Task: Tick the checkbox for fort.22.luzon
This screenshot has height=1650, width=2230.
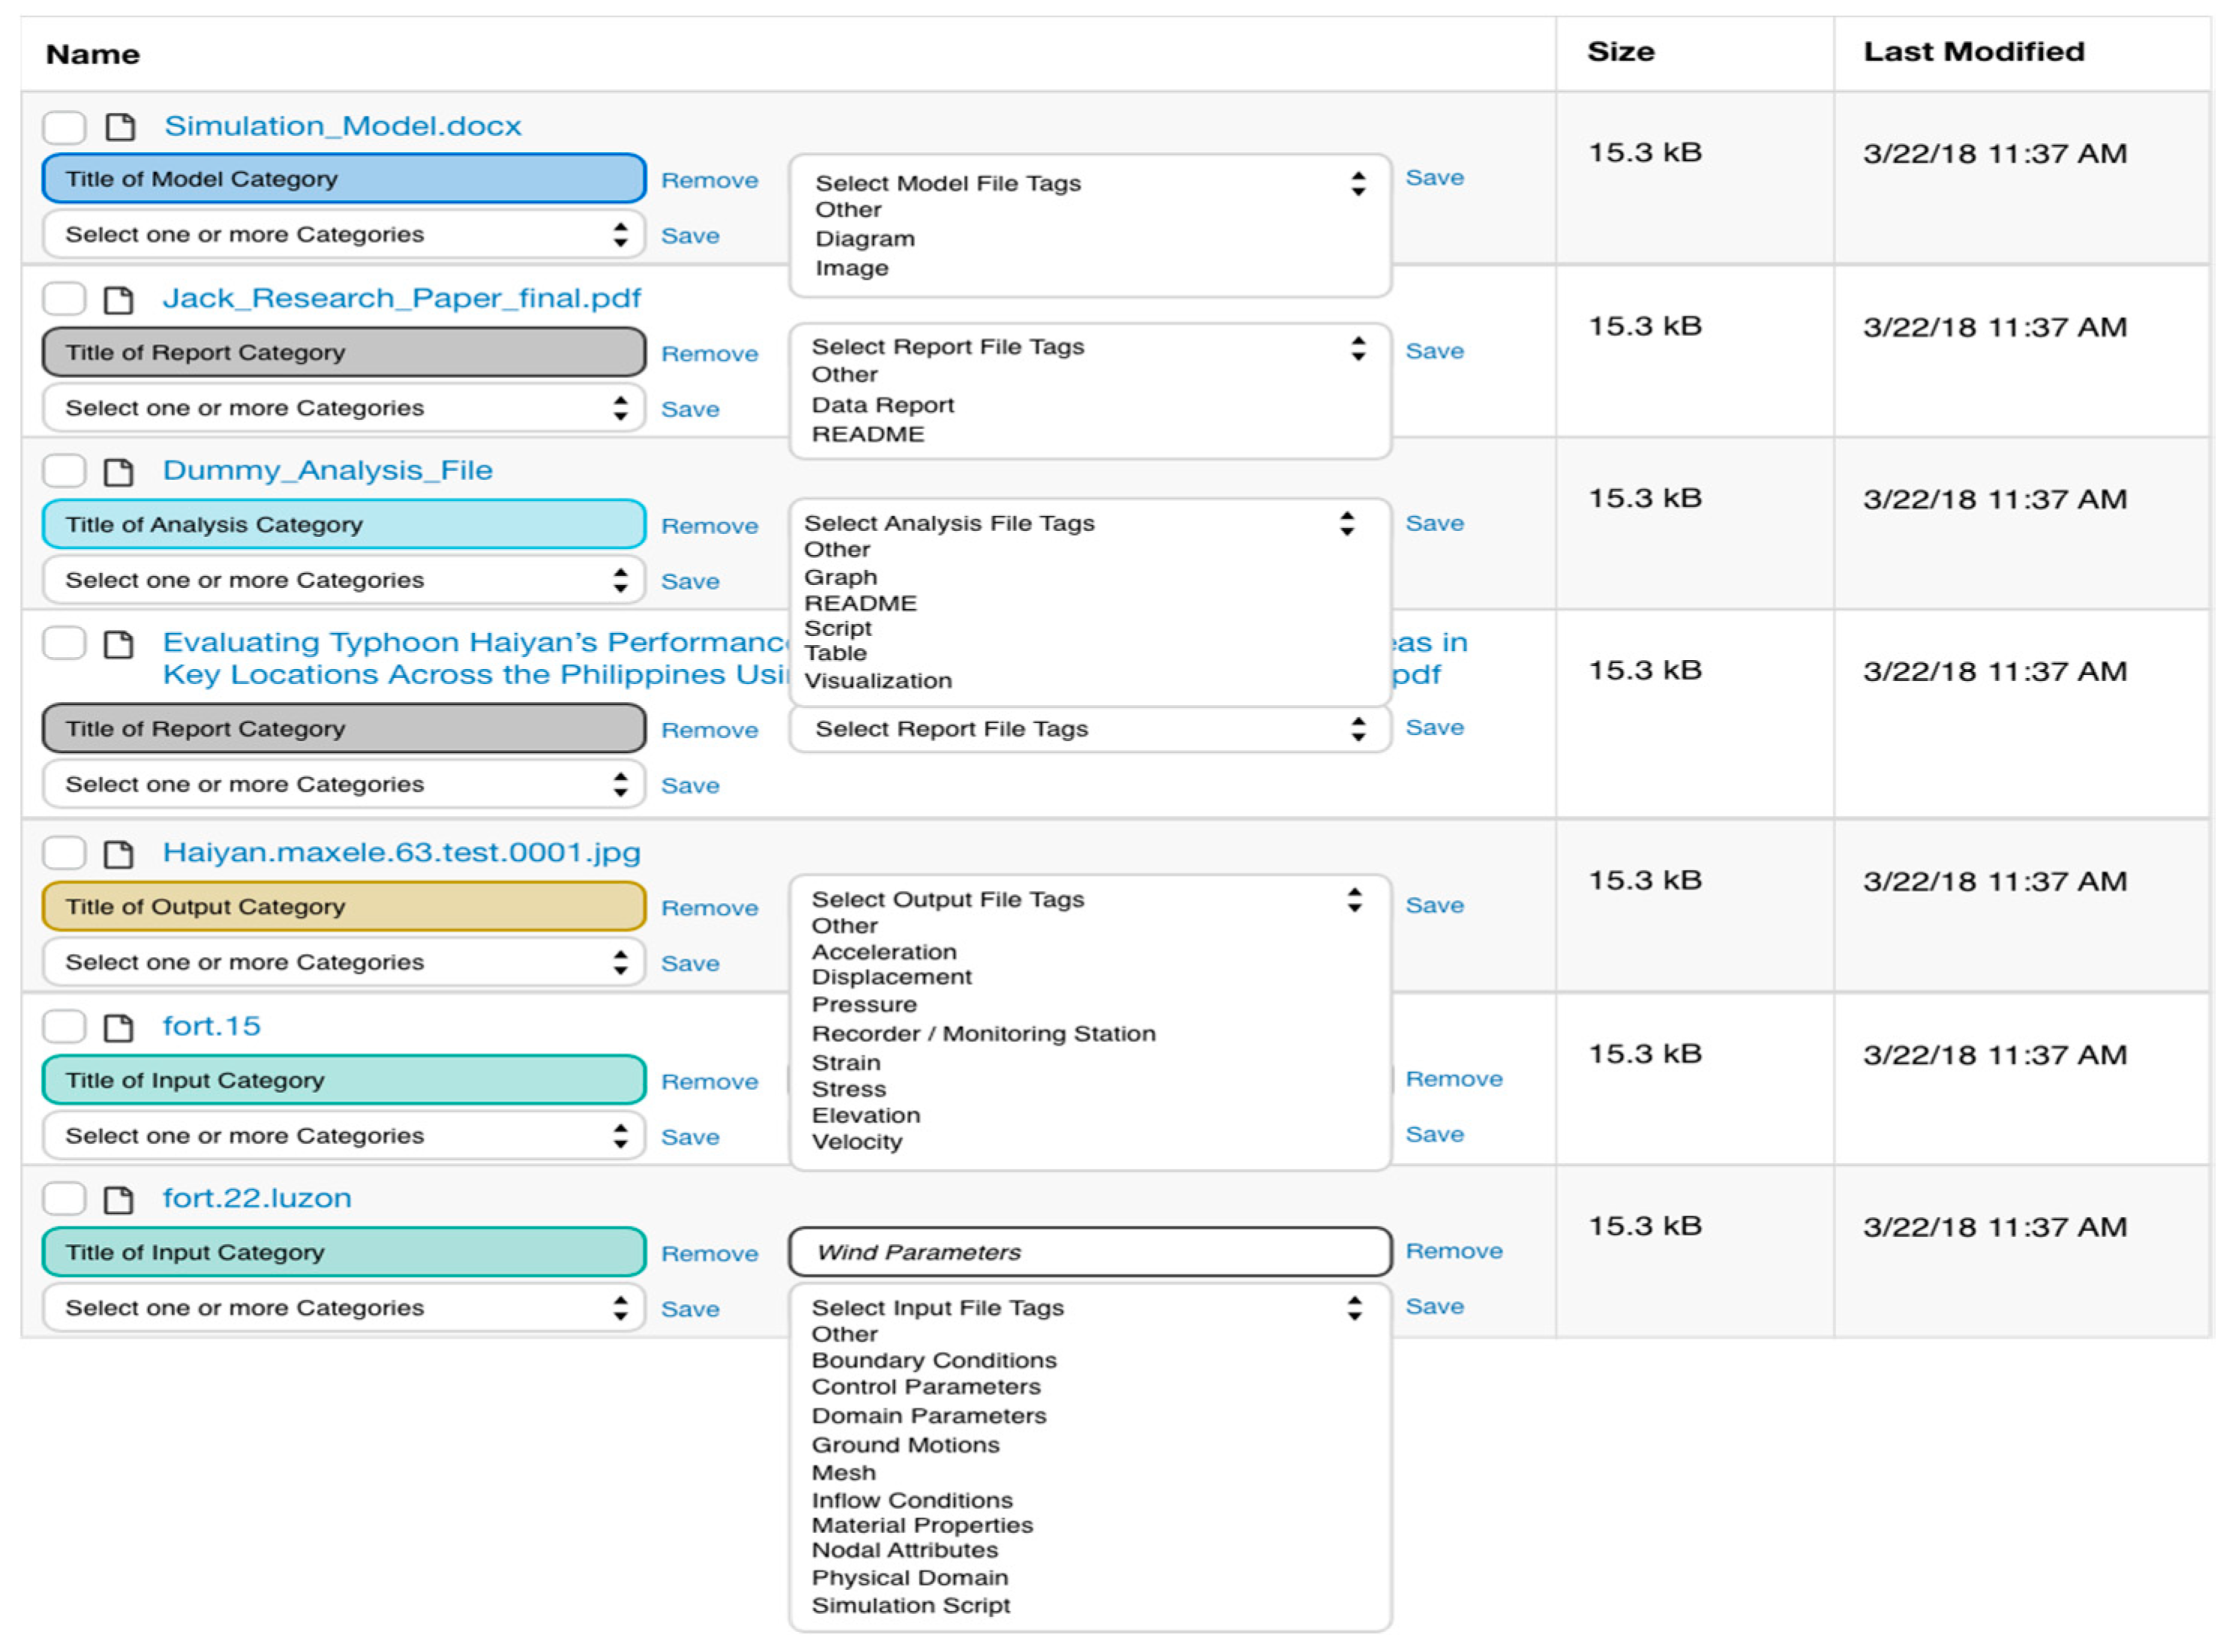Action: 64,1199
